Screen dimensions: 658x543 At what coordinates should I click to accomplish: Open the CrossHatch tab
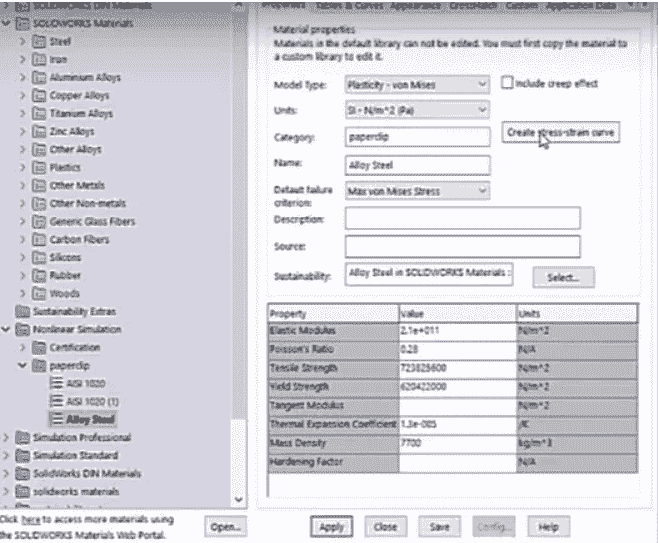[473, 5]
